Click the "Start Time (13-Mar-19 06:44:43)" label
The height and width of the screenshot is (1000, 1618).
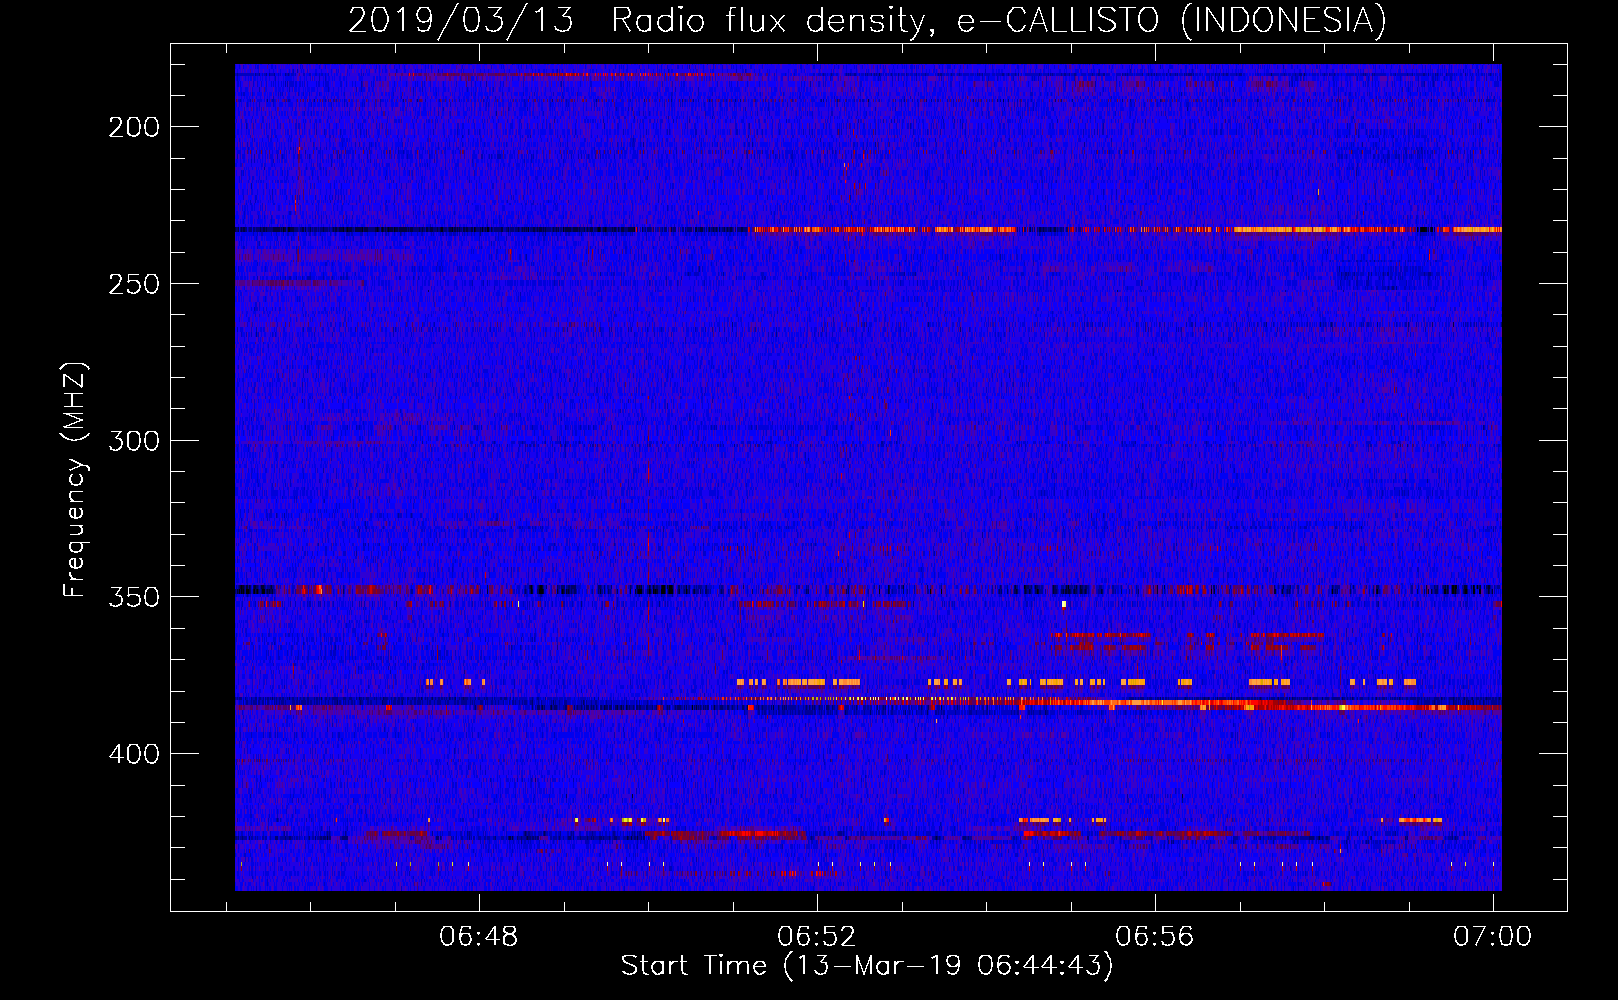[x=867, y=966]
